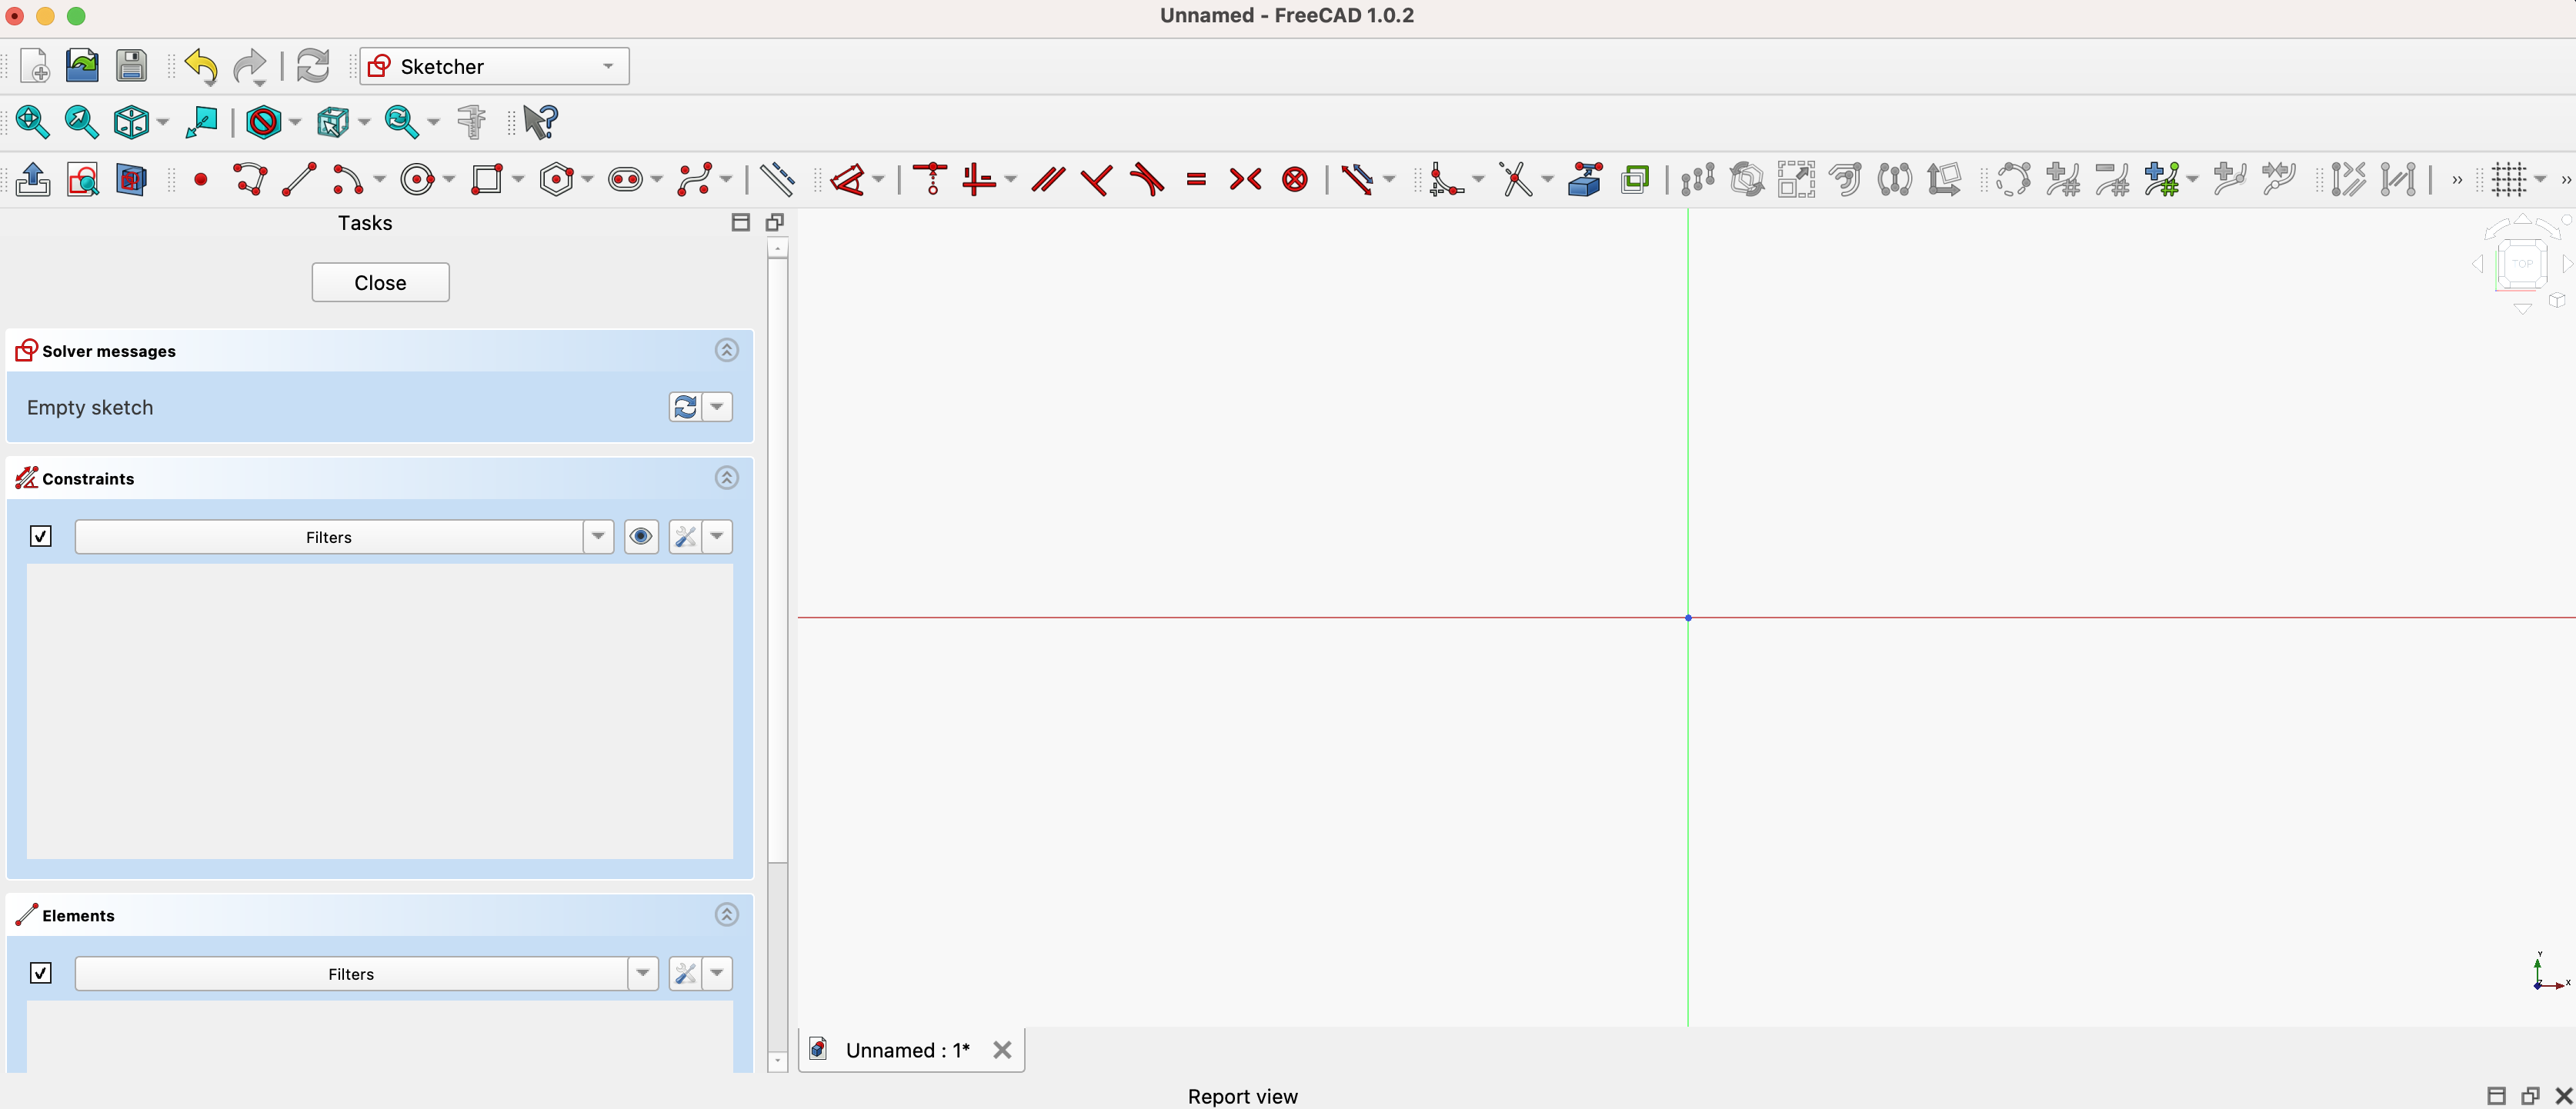Switch to the Unnamed : 1 document tab

coord(905,1049)
